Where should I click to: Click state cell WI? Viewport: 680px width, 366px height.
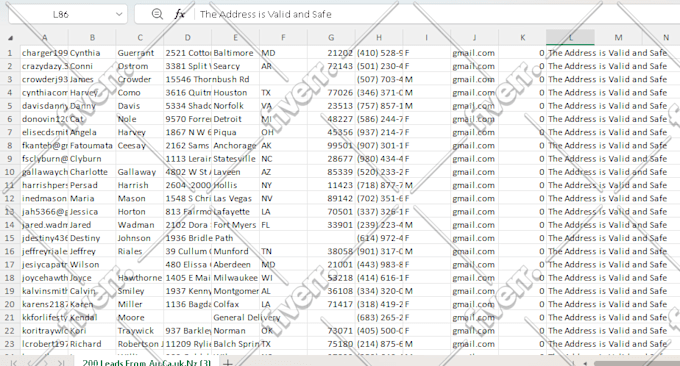283,278
